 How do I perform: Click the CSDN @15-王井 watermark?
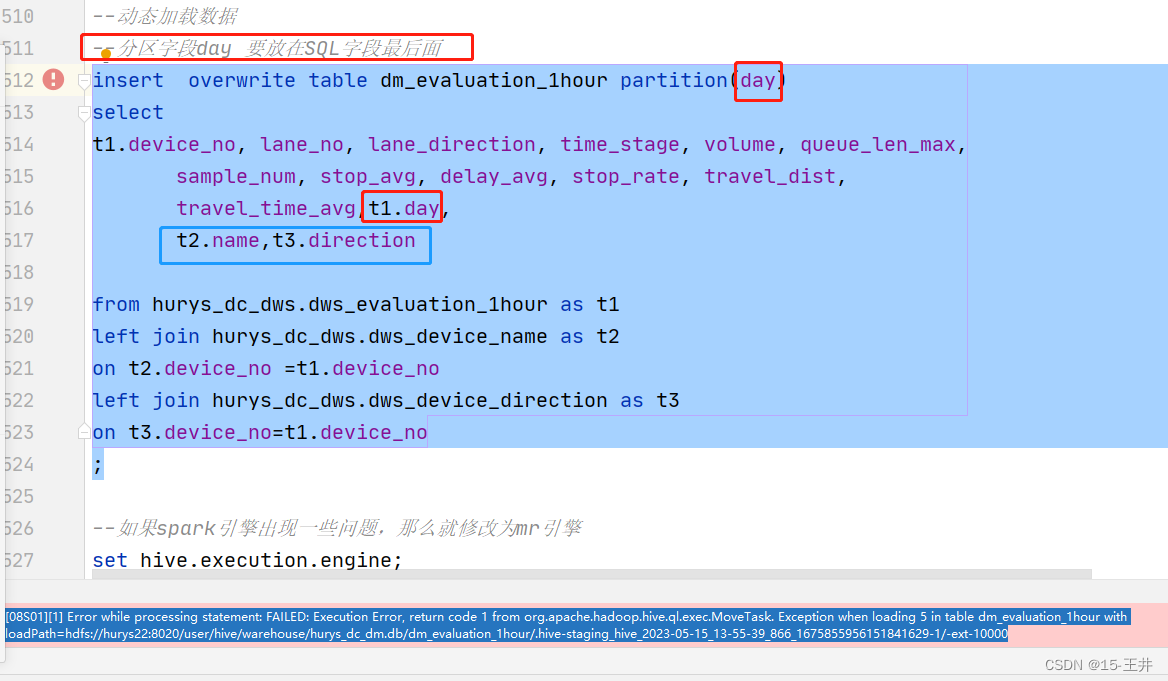pos(1099,664)
